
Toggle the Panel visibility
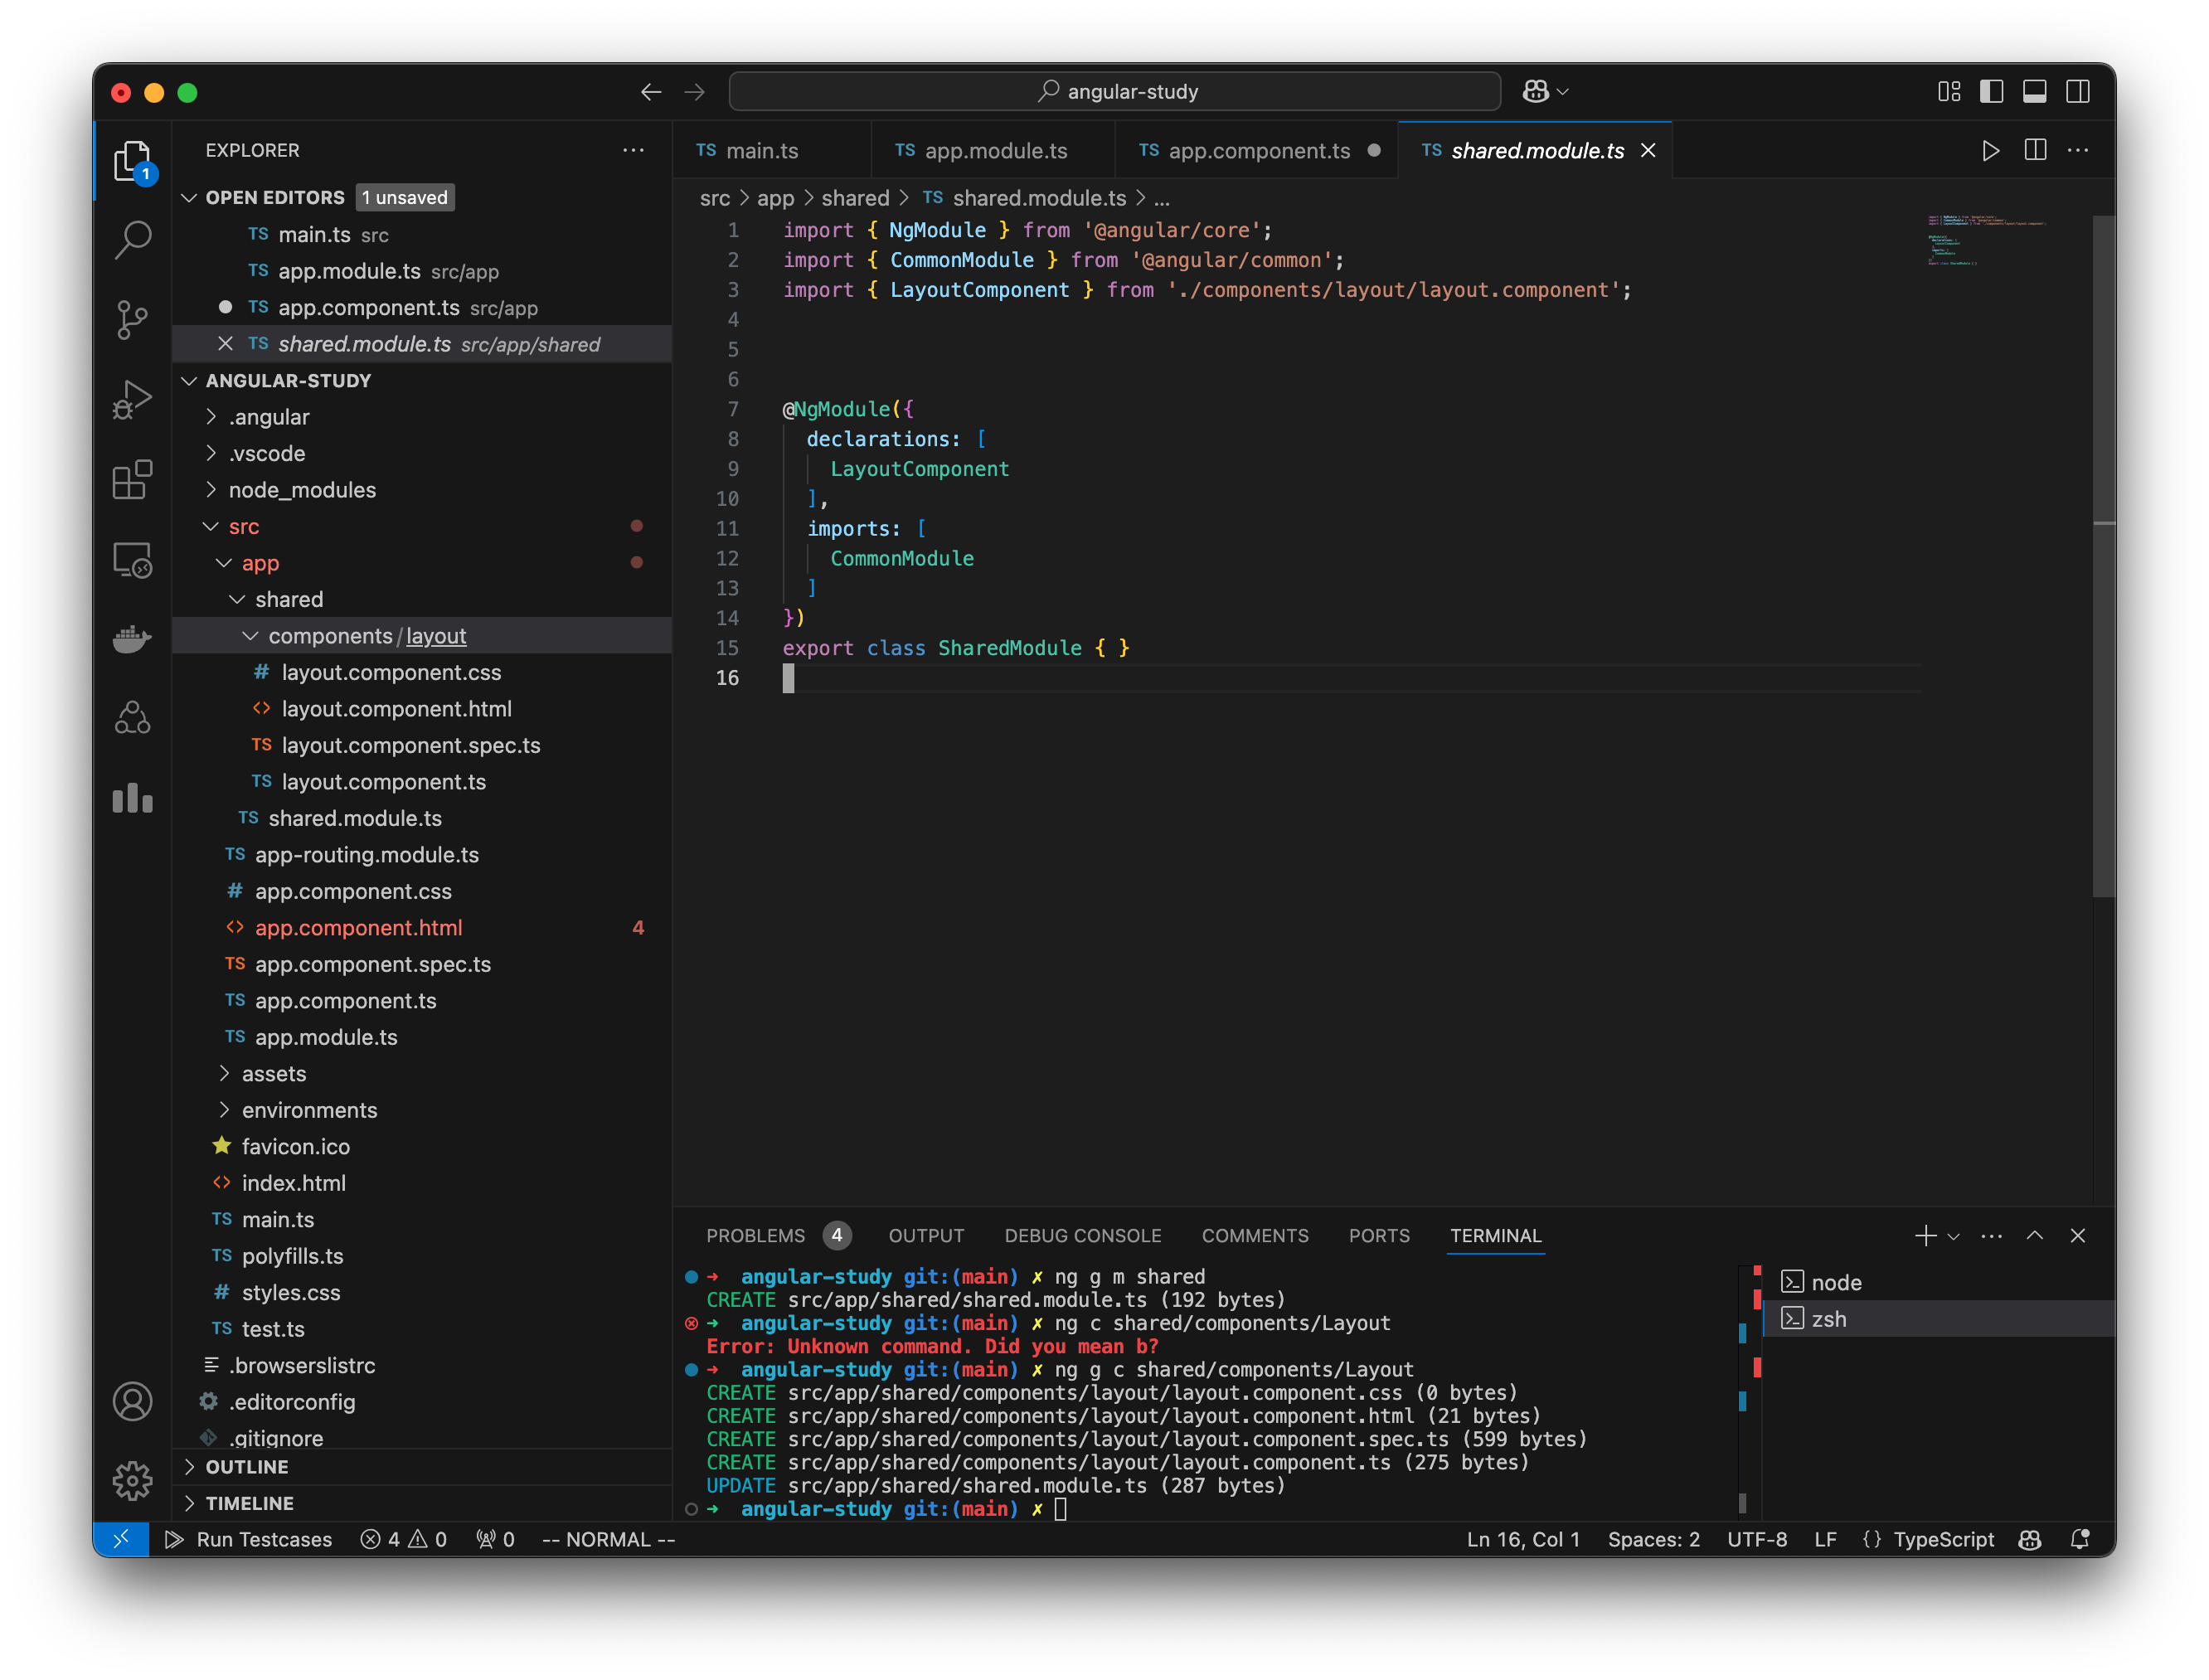2035,91
